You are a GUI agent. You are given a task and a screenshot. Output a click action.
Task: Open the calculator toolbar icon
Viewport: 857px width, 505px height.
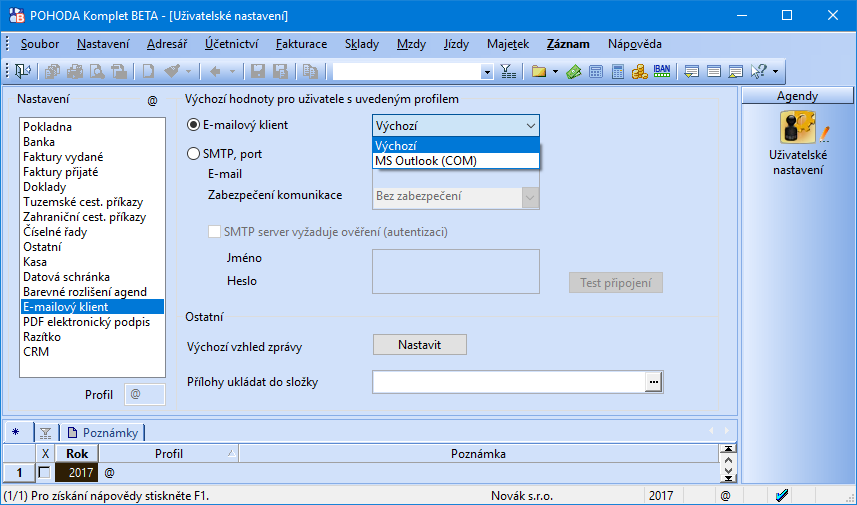pyautogui.click(x=618, y=71)
